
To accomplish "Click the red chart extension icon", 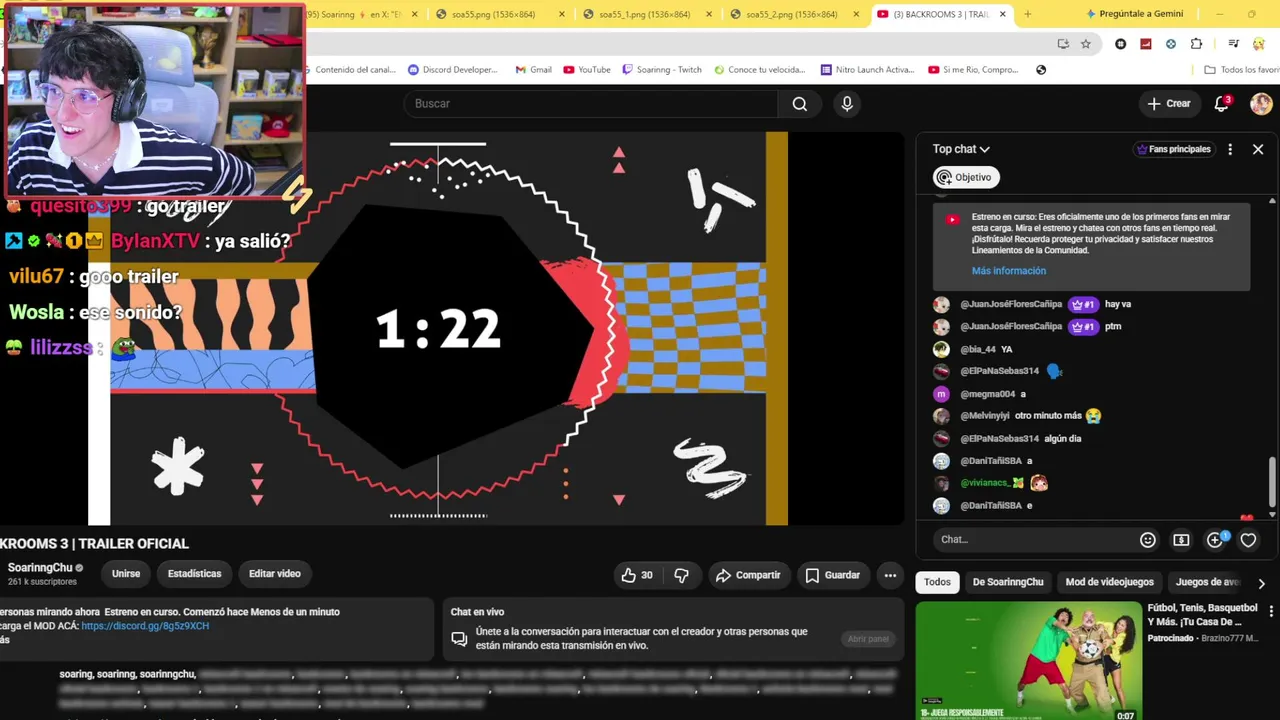I will click(x=1145, y=44).
